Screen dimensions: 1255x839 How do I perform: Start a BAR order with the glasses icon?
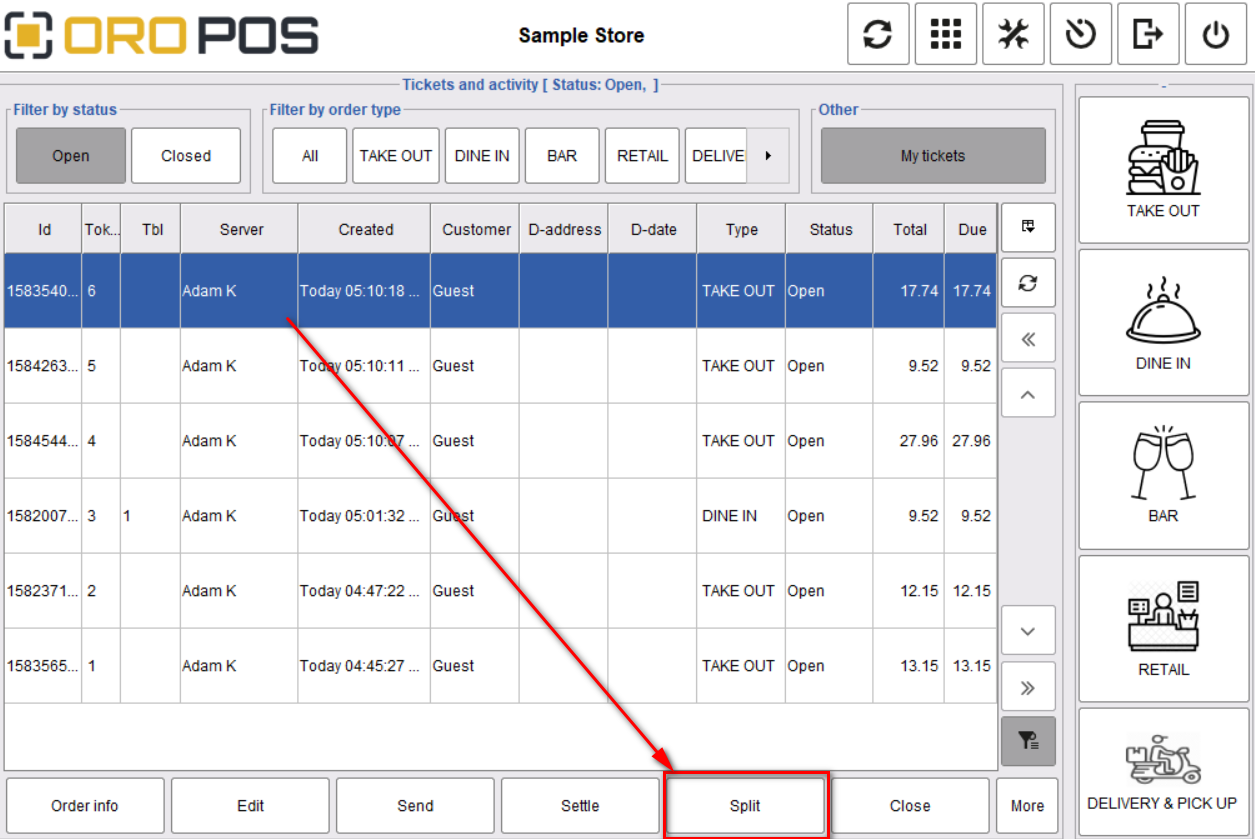(x=1164, y=475)
